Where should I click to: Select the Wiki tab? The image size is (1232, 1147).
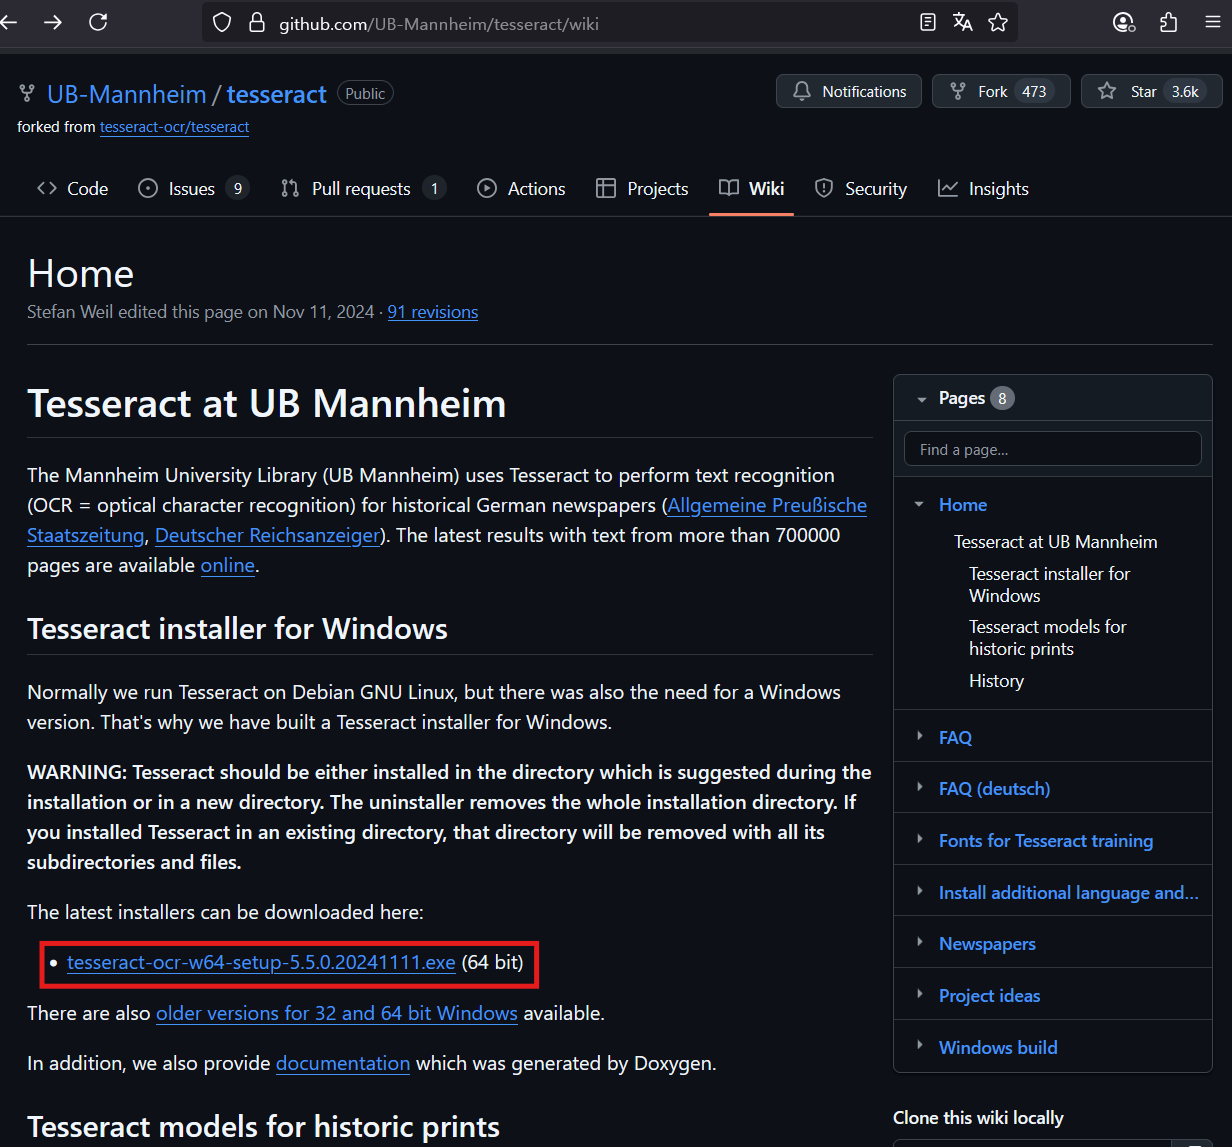[x=752, y=188]
